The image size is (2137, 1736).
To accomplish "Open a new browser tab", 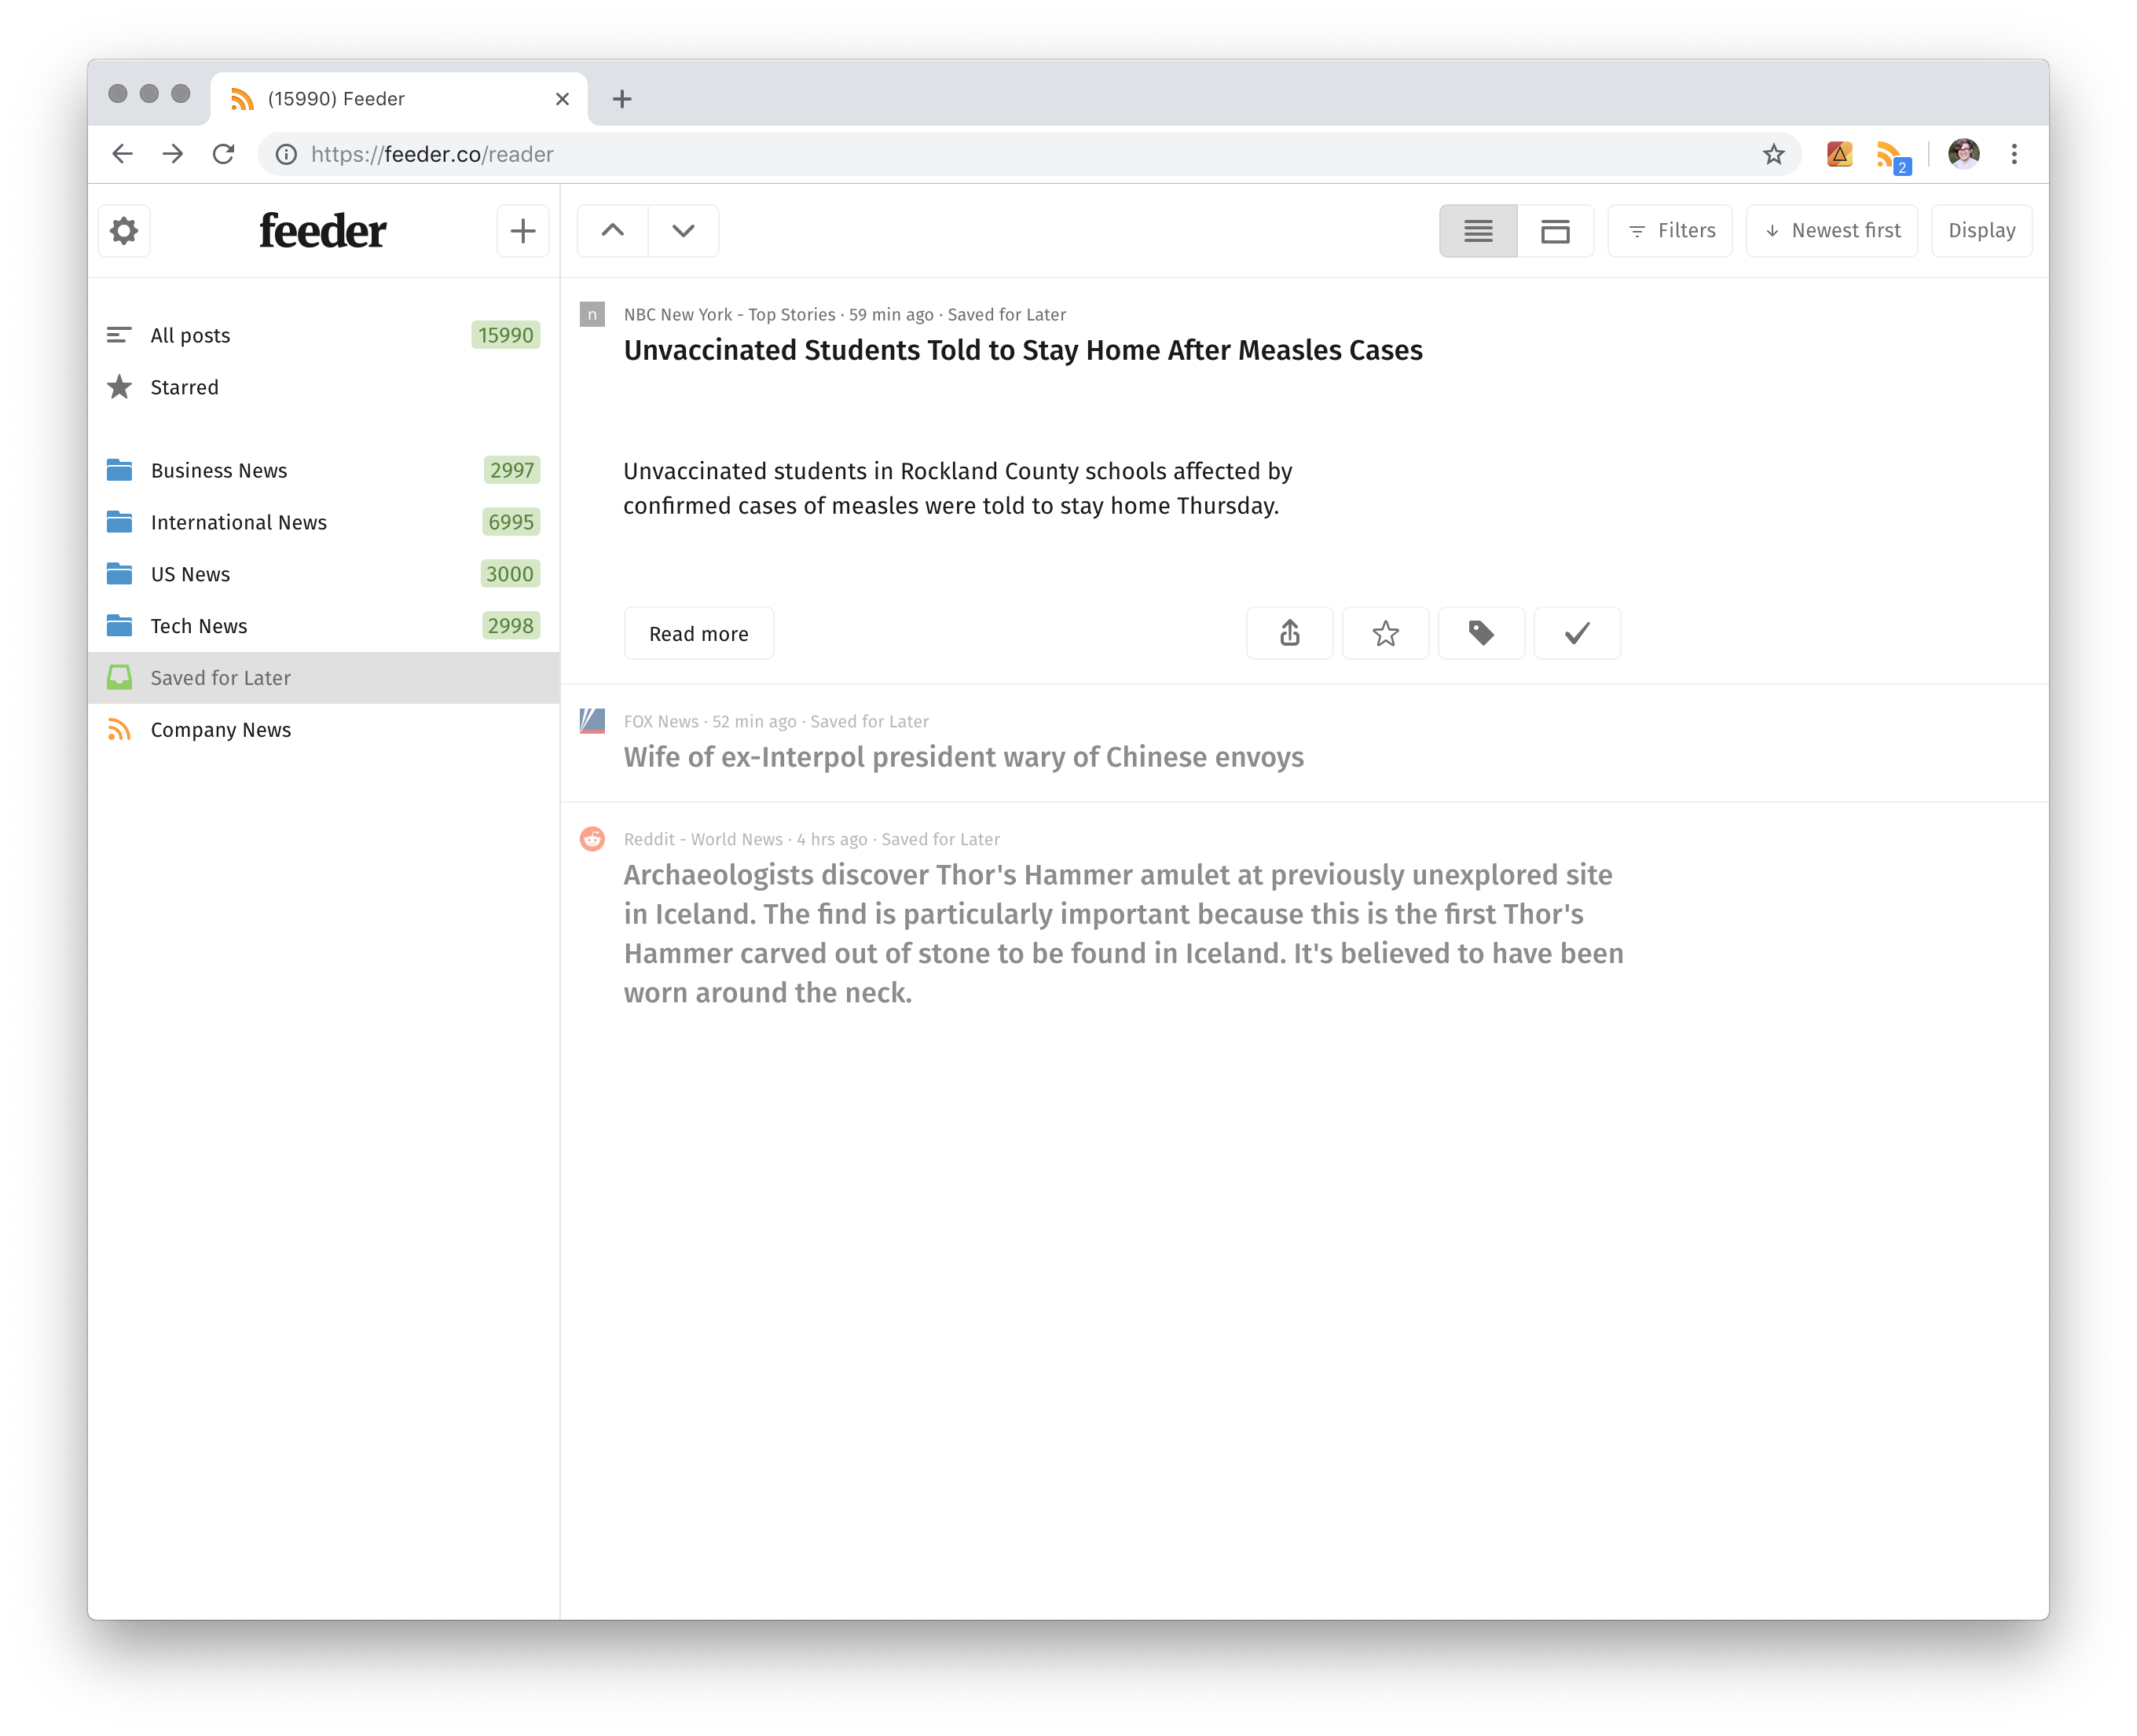I will (x=622, y=99).
